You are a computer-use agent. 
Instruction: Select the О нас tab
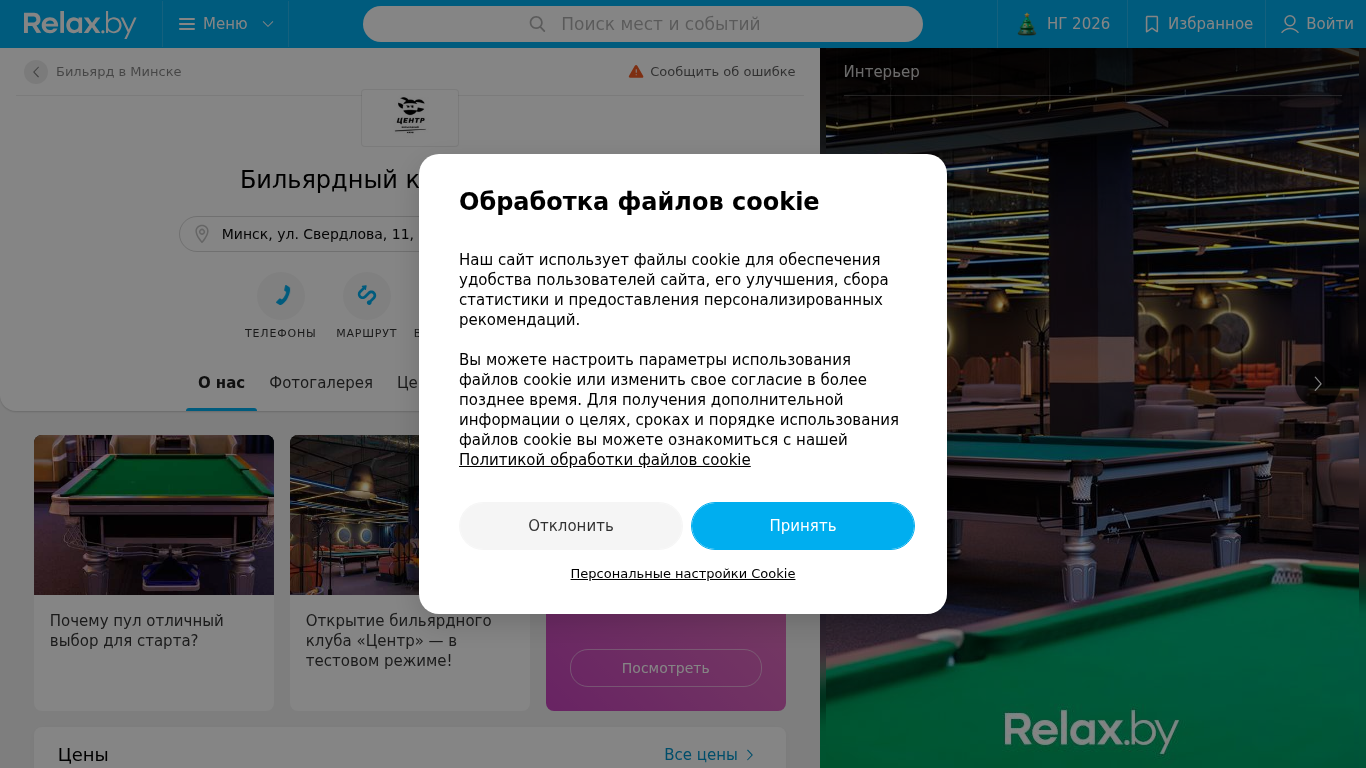(x=221, y=383)
